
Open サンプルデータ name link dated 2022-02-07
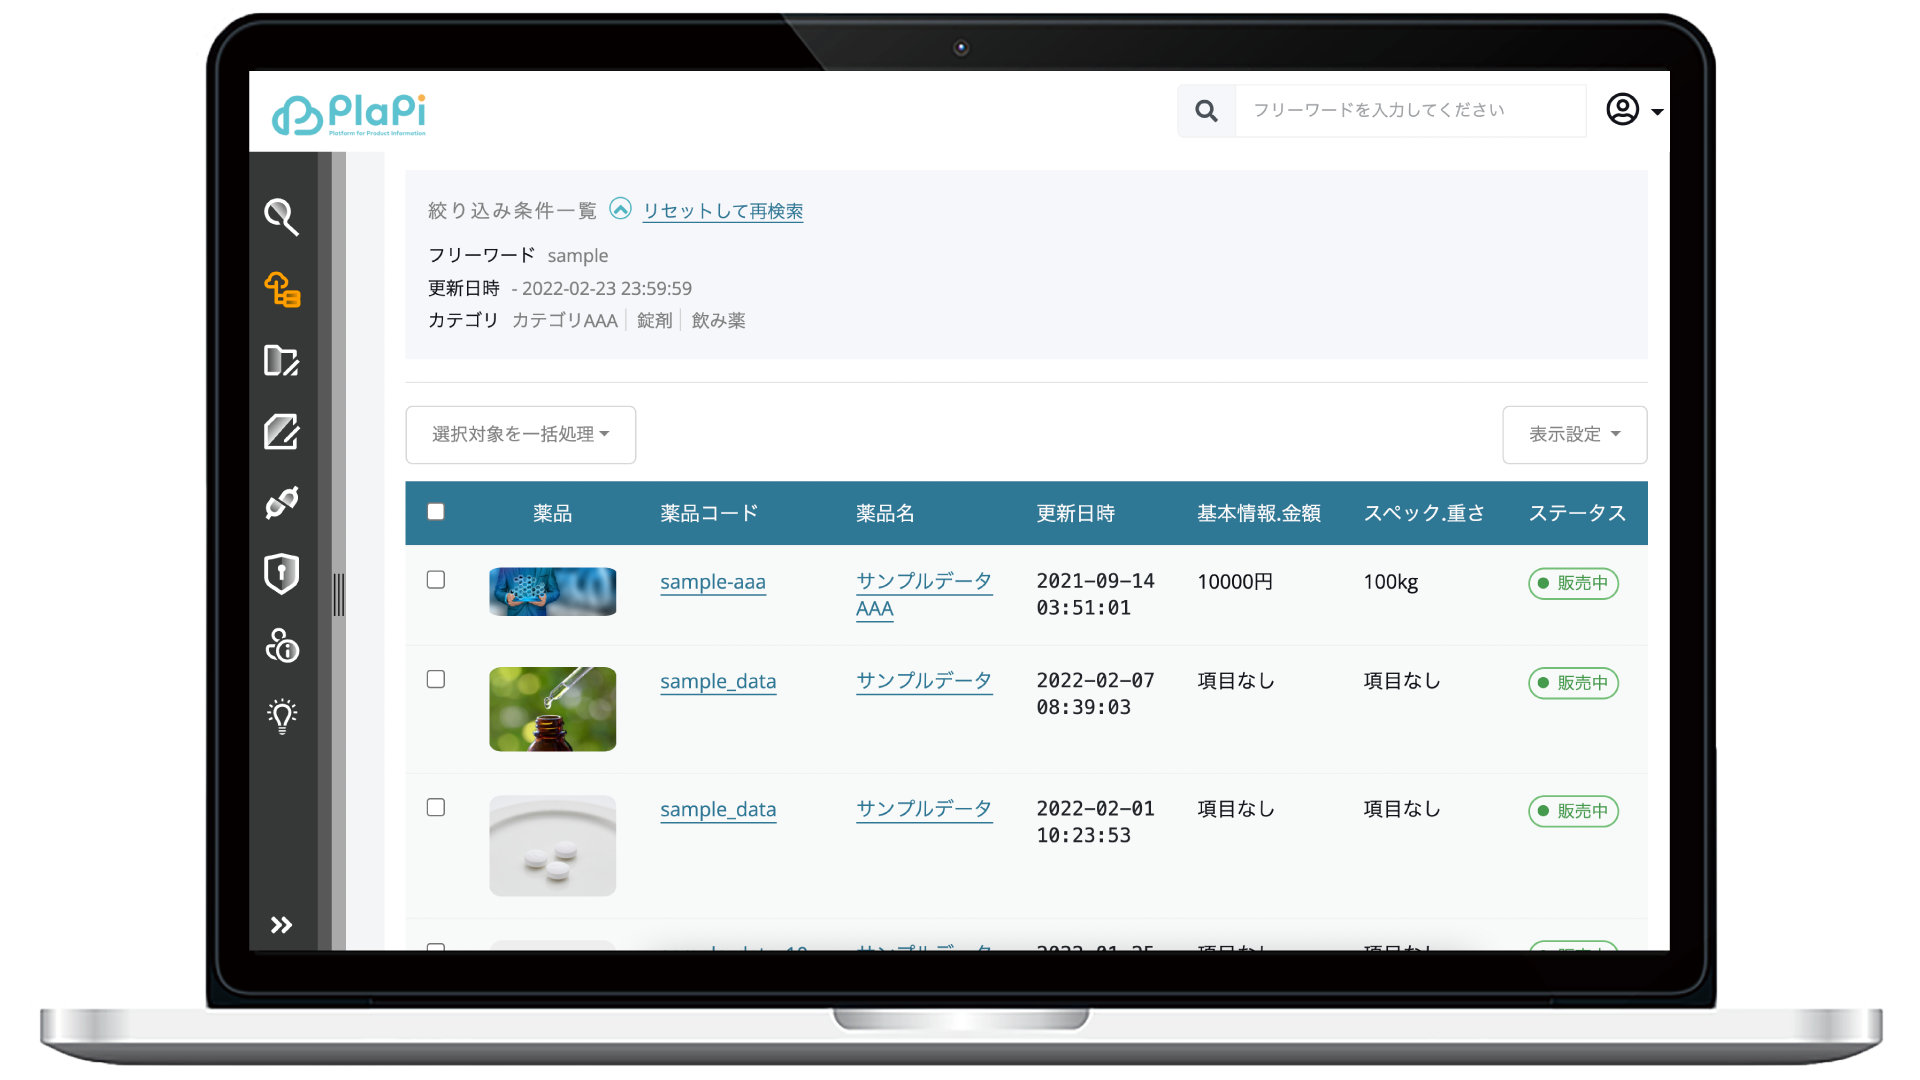coord(924,681)
